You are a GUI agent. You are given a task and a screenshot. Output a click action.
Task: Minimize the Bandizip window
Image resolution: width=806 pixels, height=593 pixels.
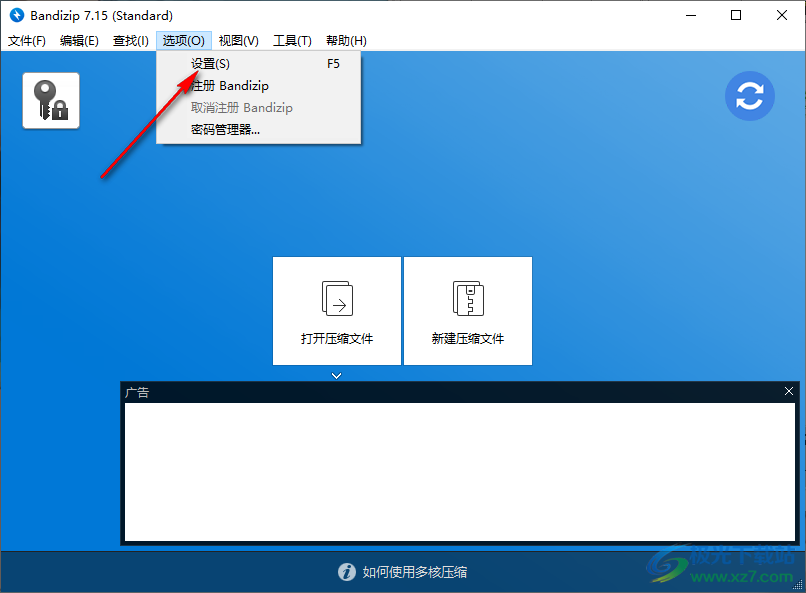(x=691, y=15)
